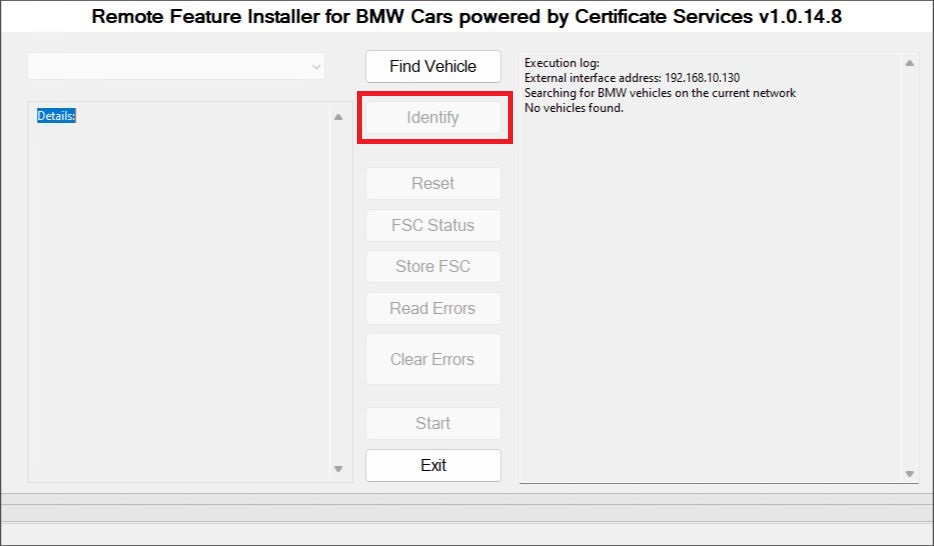Viewport: 934px width, 546px height.
Task: Click the Find Vehicle button
Action: click(x=433, y=66)
